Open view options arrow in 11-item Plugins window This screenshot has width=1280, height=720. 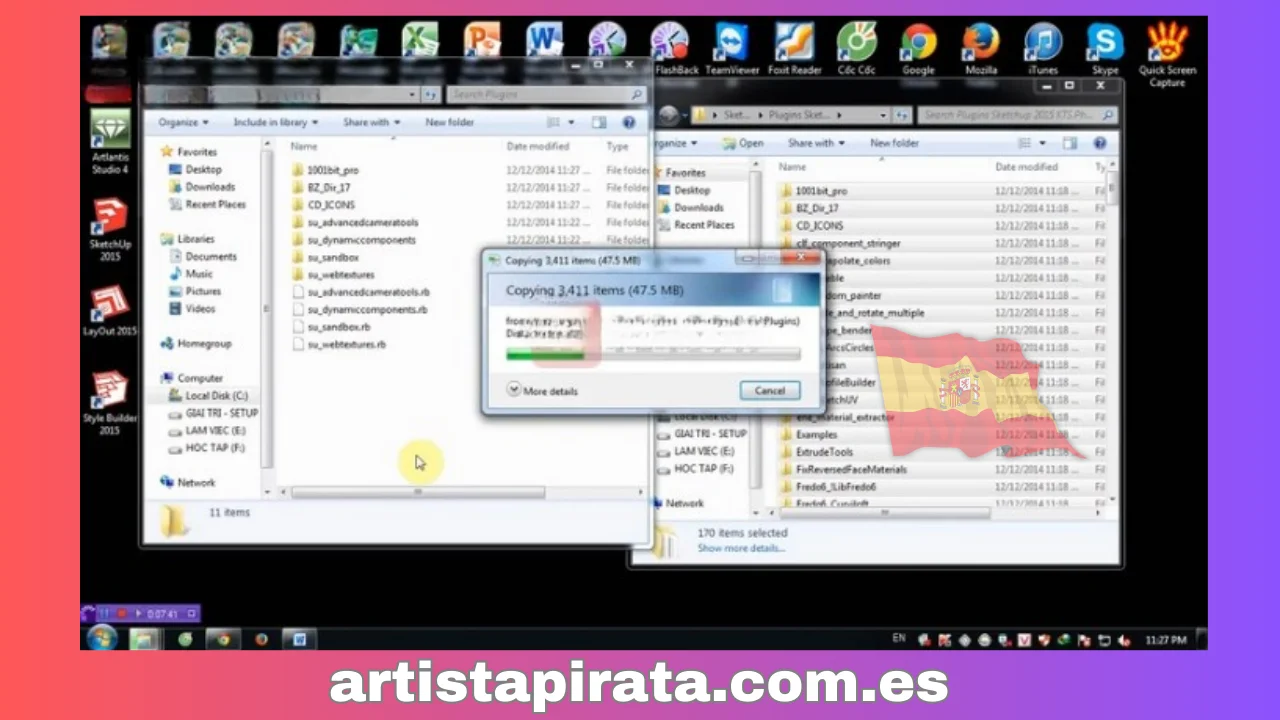click(569, 122)
